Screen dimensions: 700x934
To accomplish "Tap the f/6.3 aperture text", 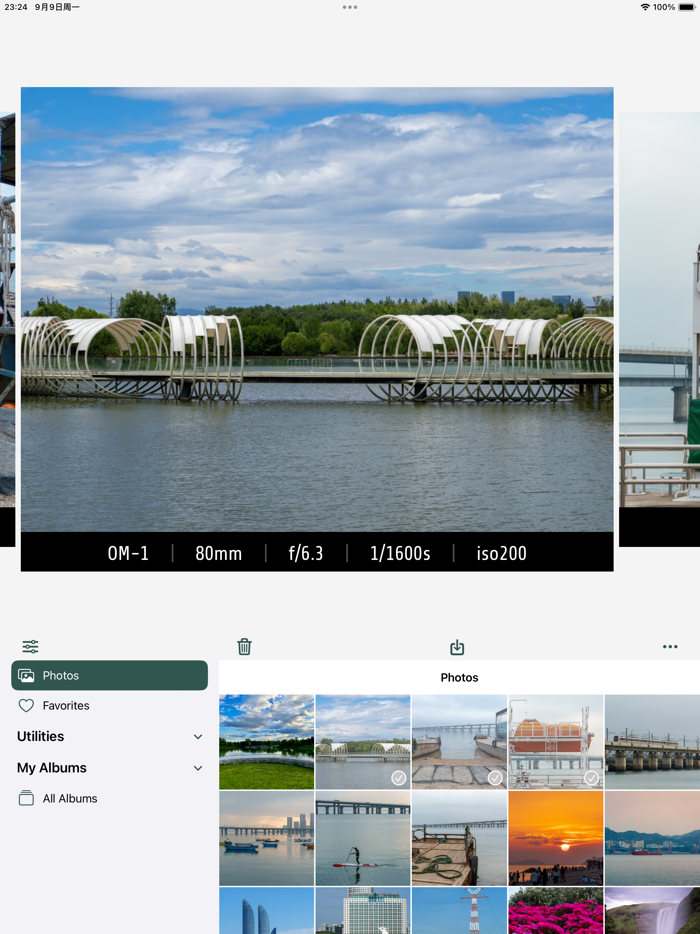I will point(306,553).
